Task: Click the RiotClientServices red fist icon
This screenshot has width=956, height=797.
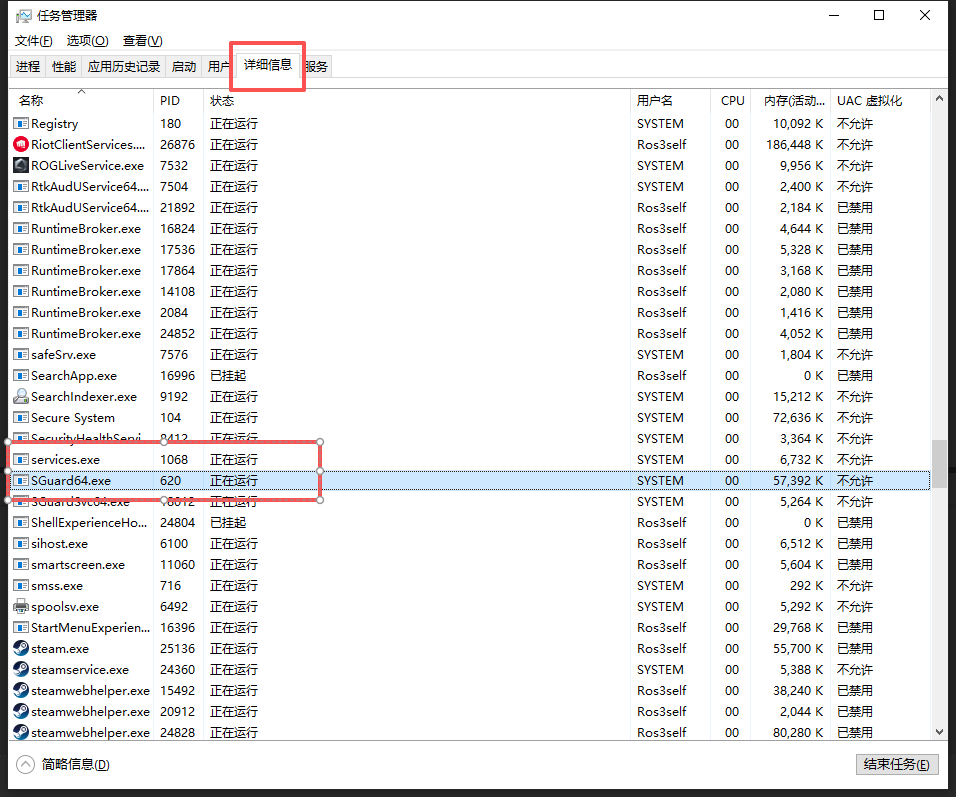Action: point(21,145)
